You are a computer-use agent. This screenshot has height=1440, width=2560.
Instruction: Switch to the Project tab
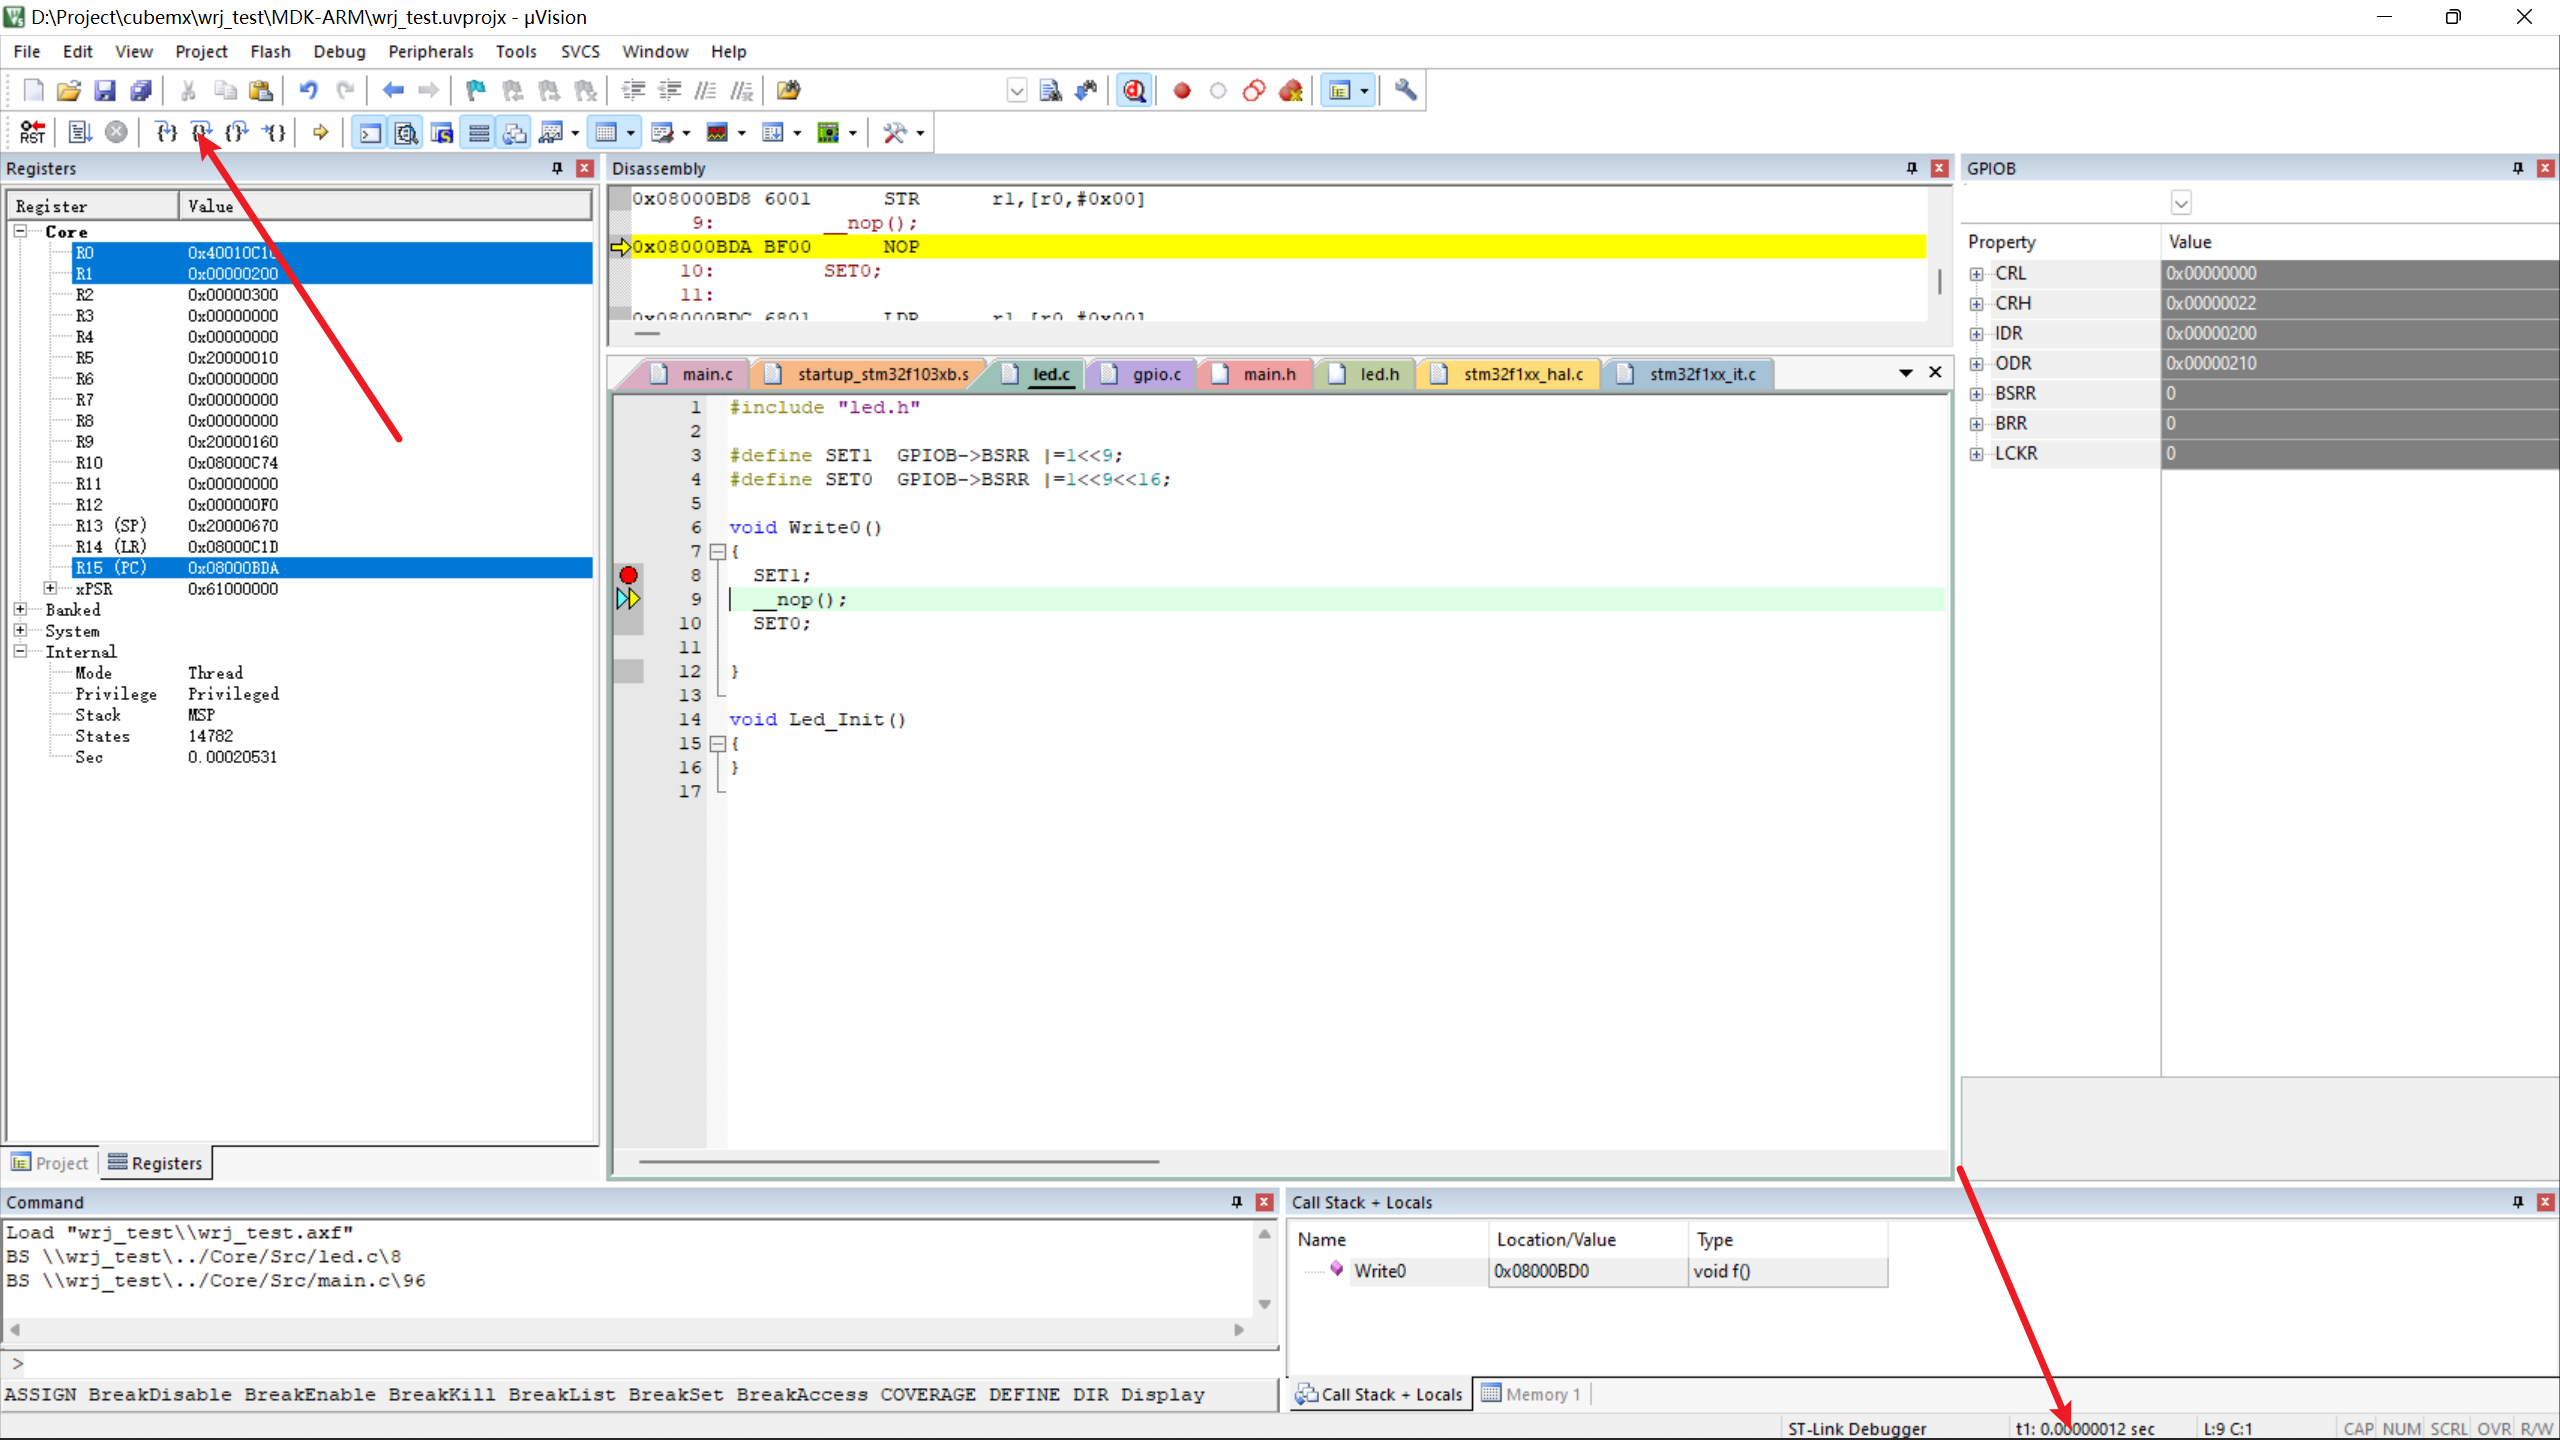click(50, 1163)
